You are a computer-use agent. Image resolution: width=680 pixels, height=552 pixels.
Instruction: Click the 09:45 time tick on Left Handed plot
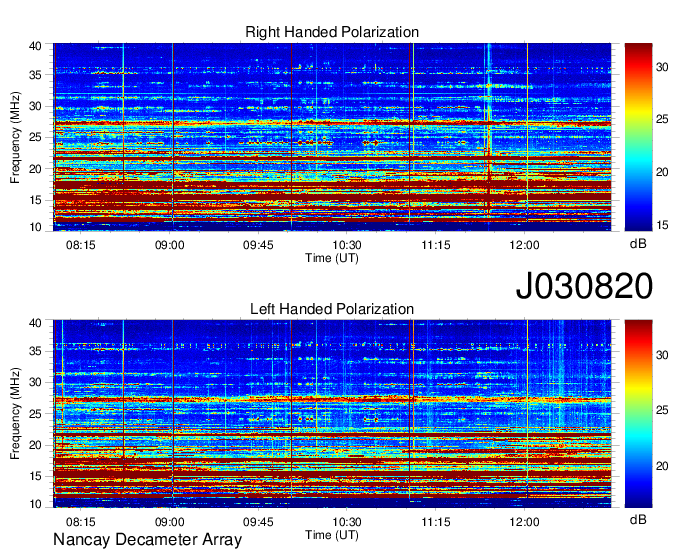[x=258, y=521]
